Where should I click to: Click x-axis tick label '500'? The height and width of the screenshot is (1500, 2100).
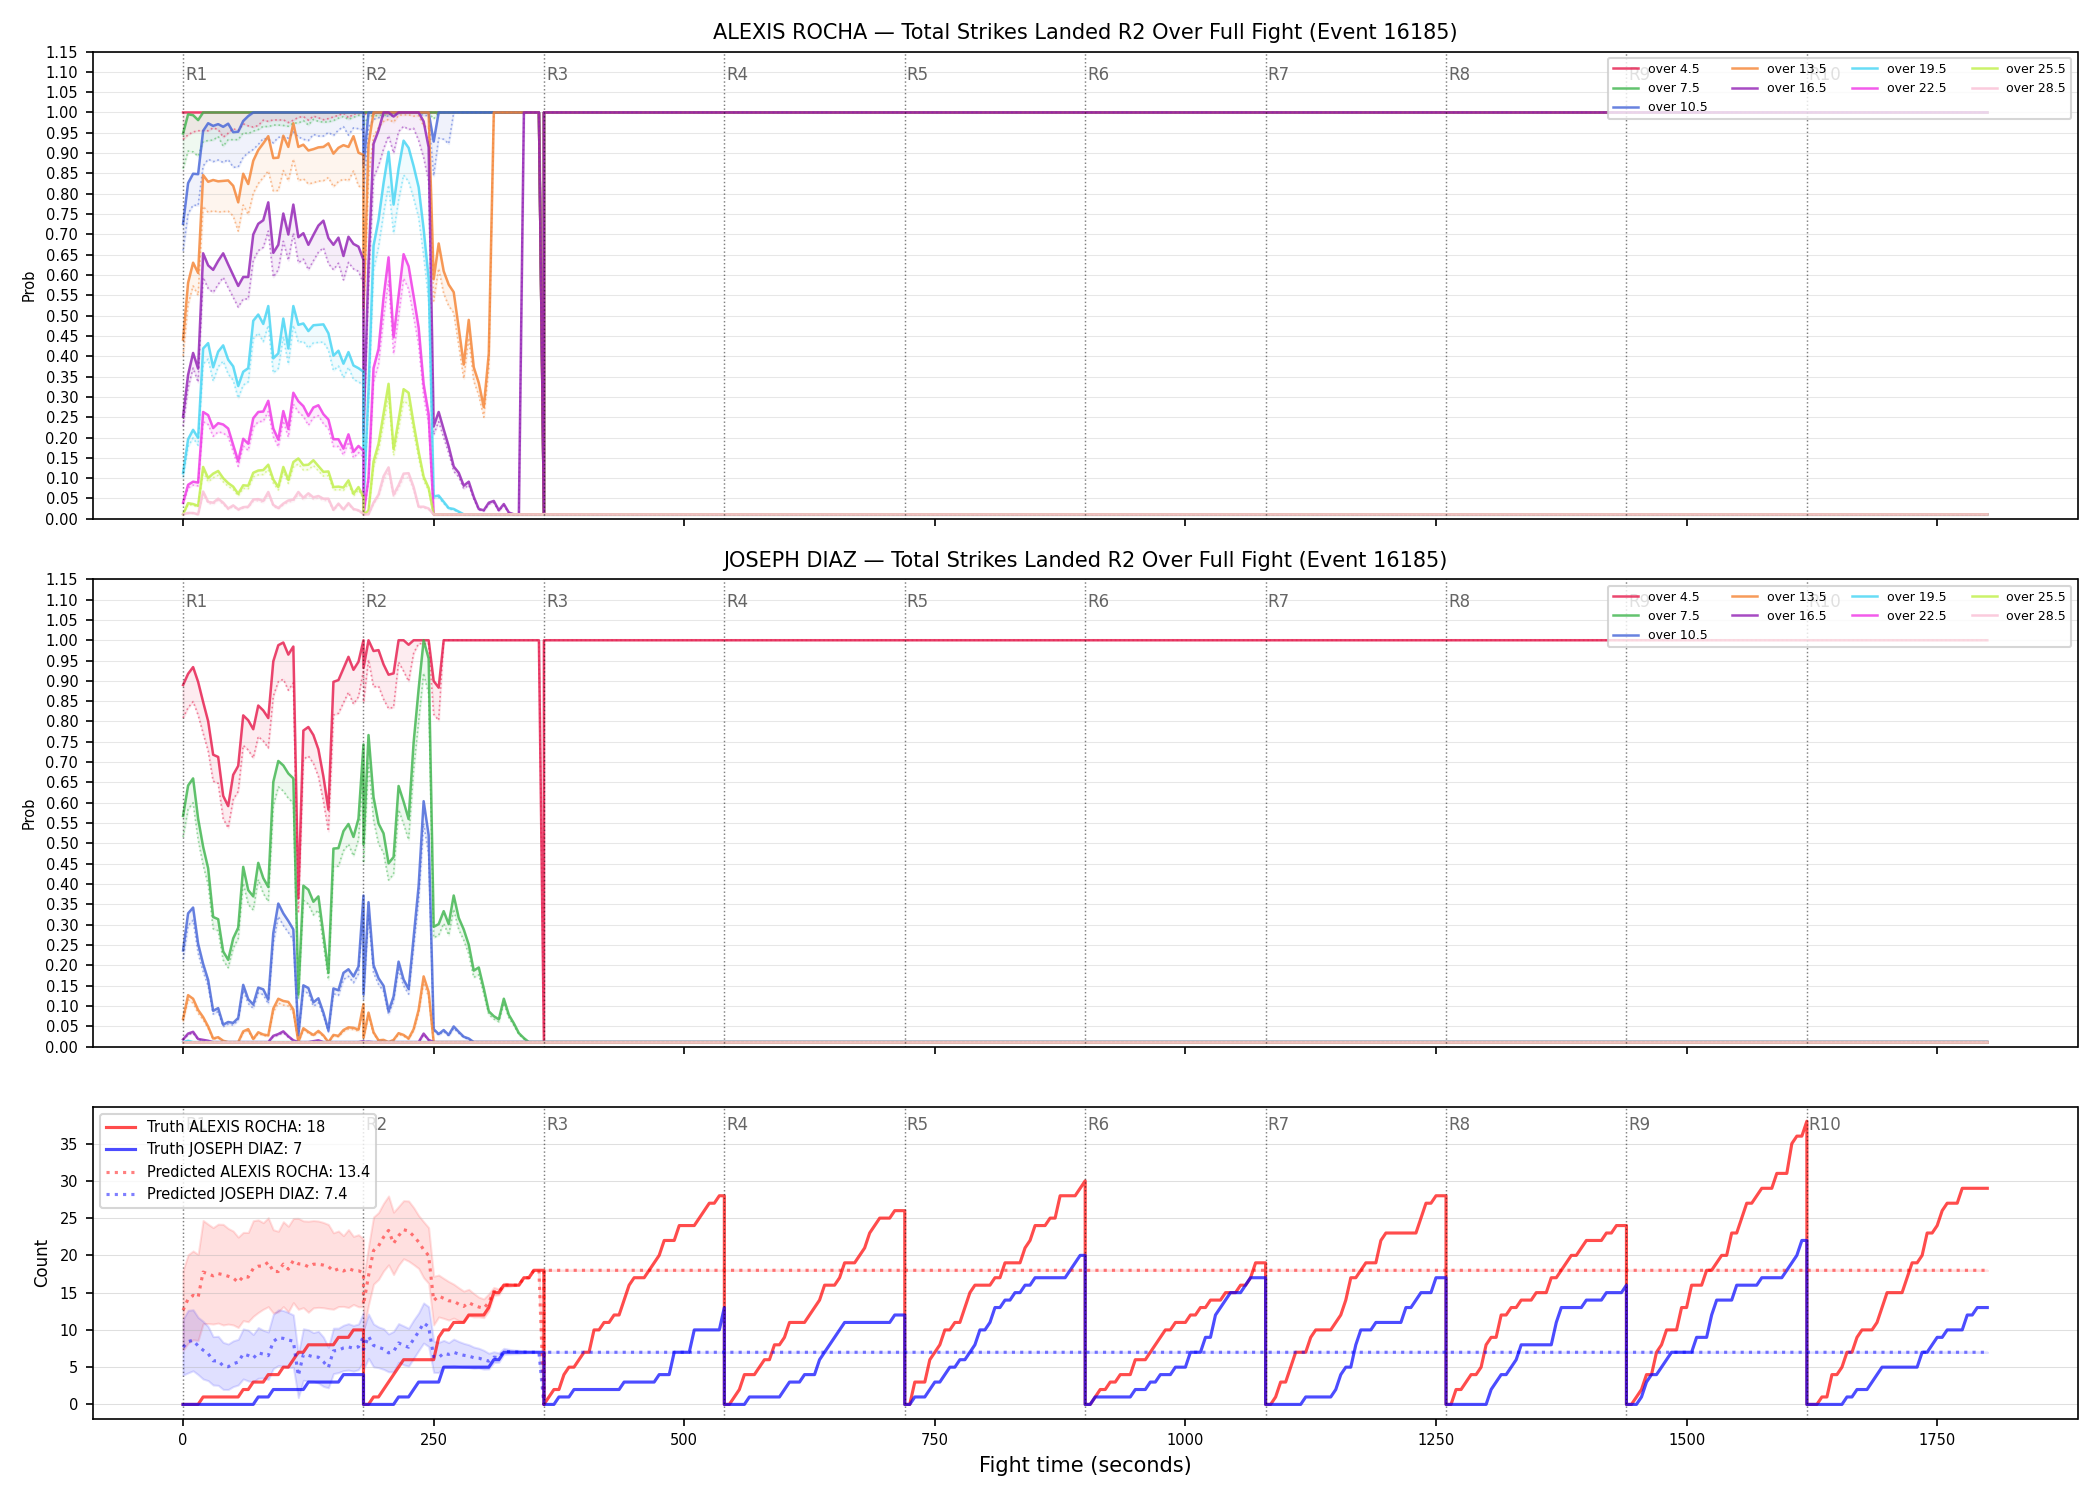(x=684, y=1440)
